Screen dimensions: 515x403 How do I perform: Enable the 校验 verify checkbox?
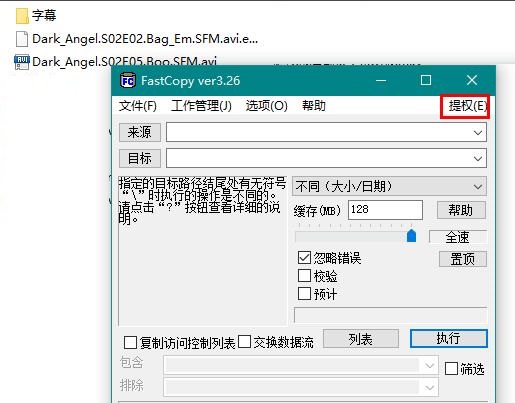[304, 276]
